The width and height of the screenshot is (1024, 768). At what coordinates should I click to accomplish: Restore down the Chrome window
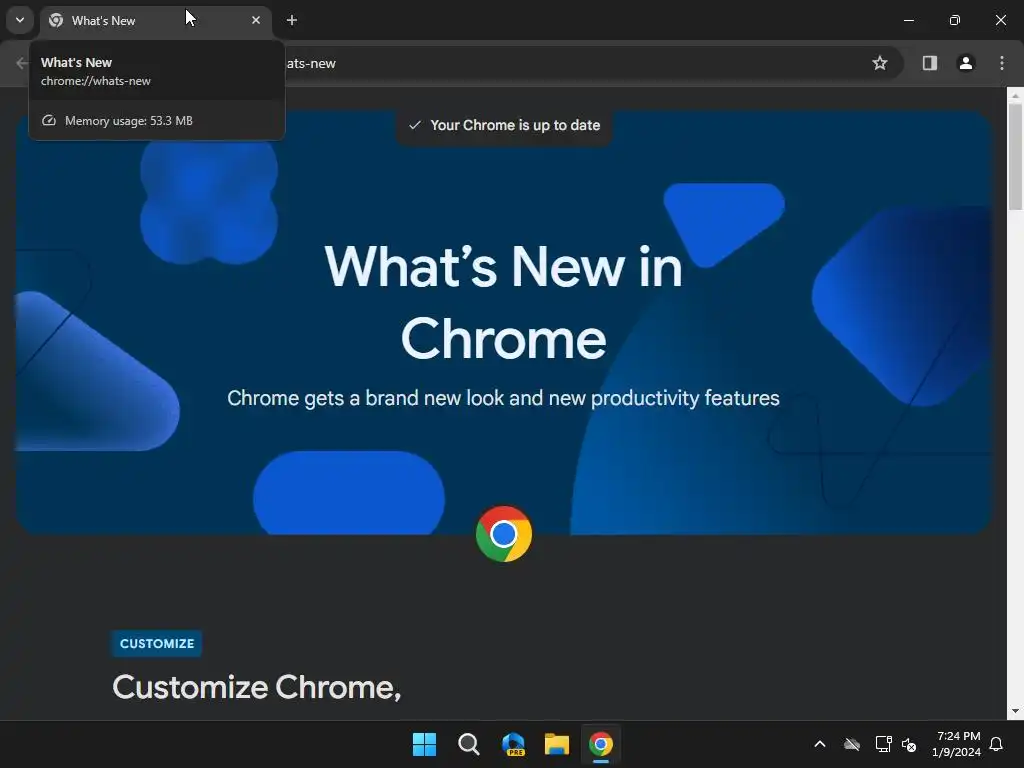tap(955, 20)
